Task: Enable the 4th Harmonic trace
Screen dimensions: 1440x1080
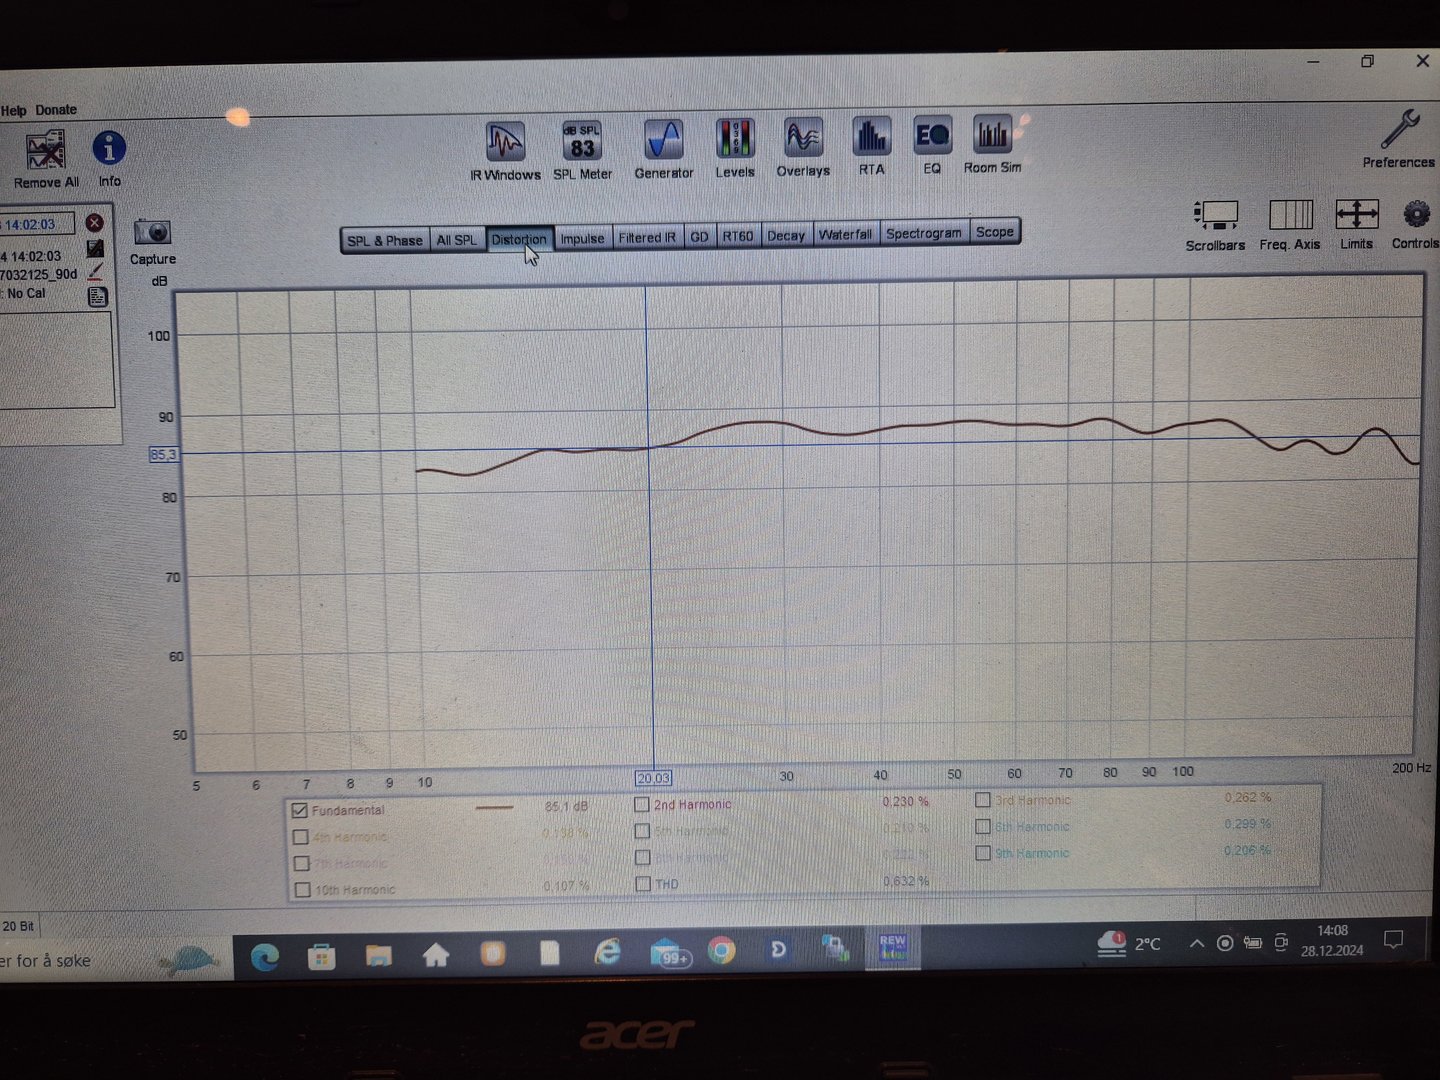Action: click(x=300, y=837)
